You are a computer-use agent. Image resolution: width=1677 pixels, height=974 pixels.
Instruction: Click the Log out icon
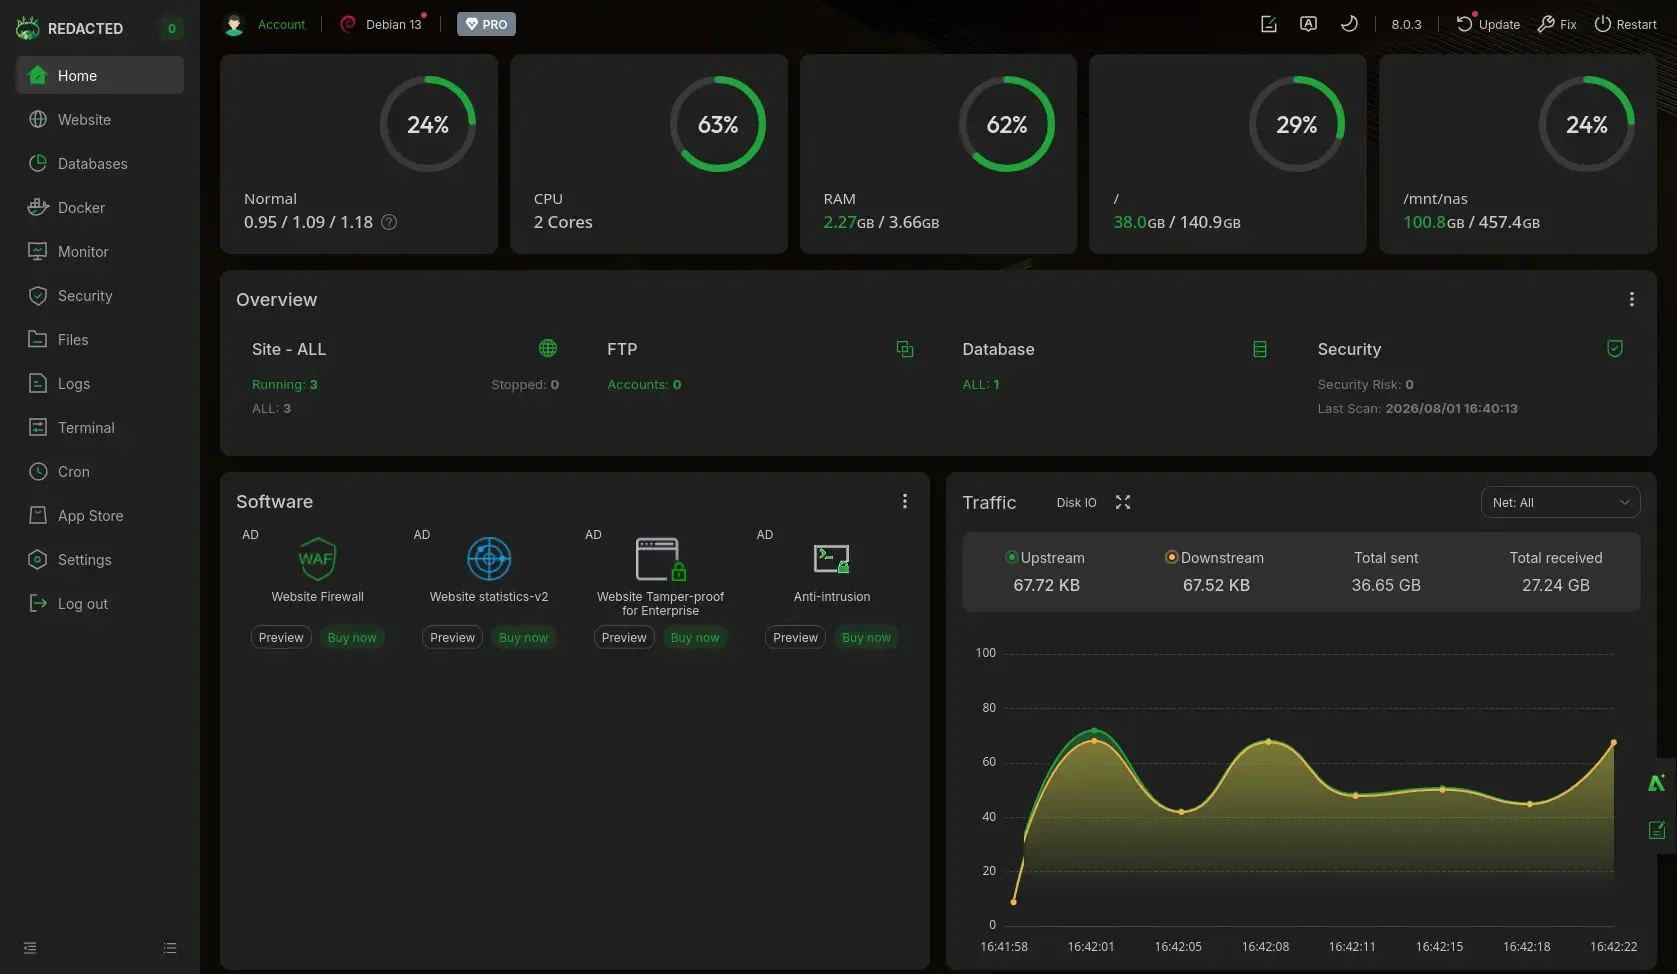click(38, 603)
